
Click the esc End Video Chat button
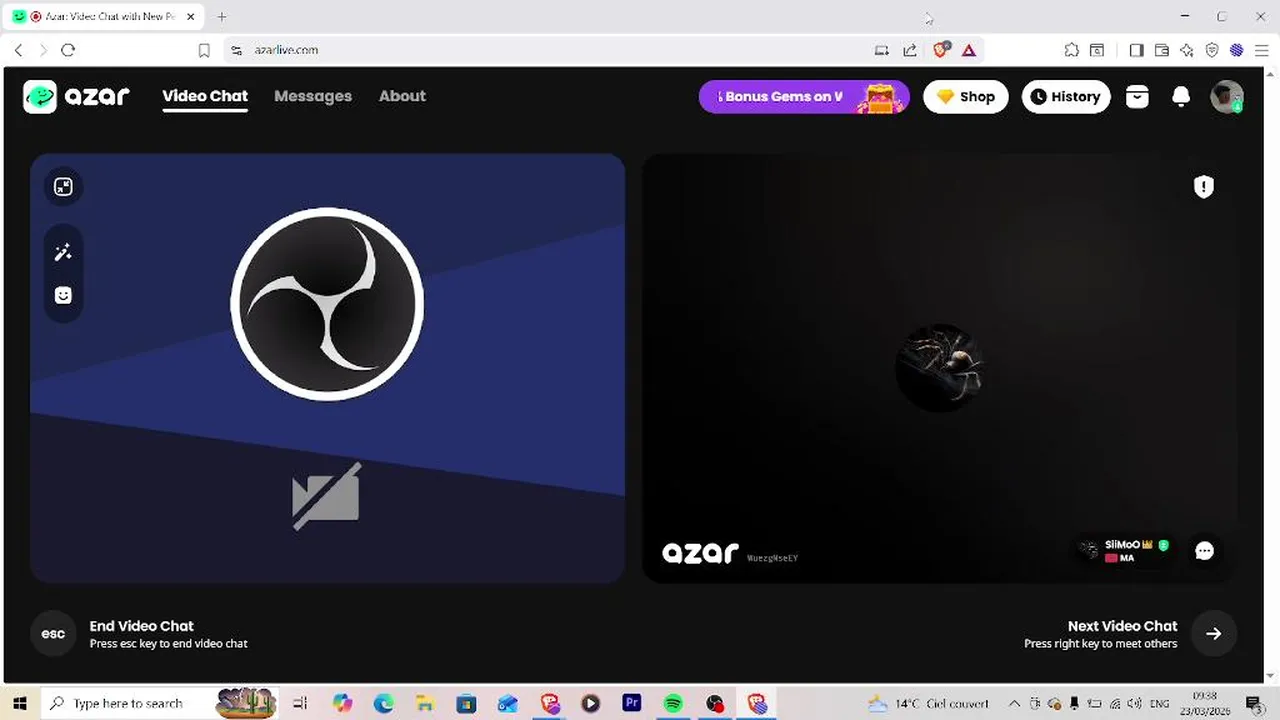coord(53,634)
